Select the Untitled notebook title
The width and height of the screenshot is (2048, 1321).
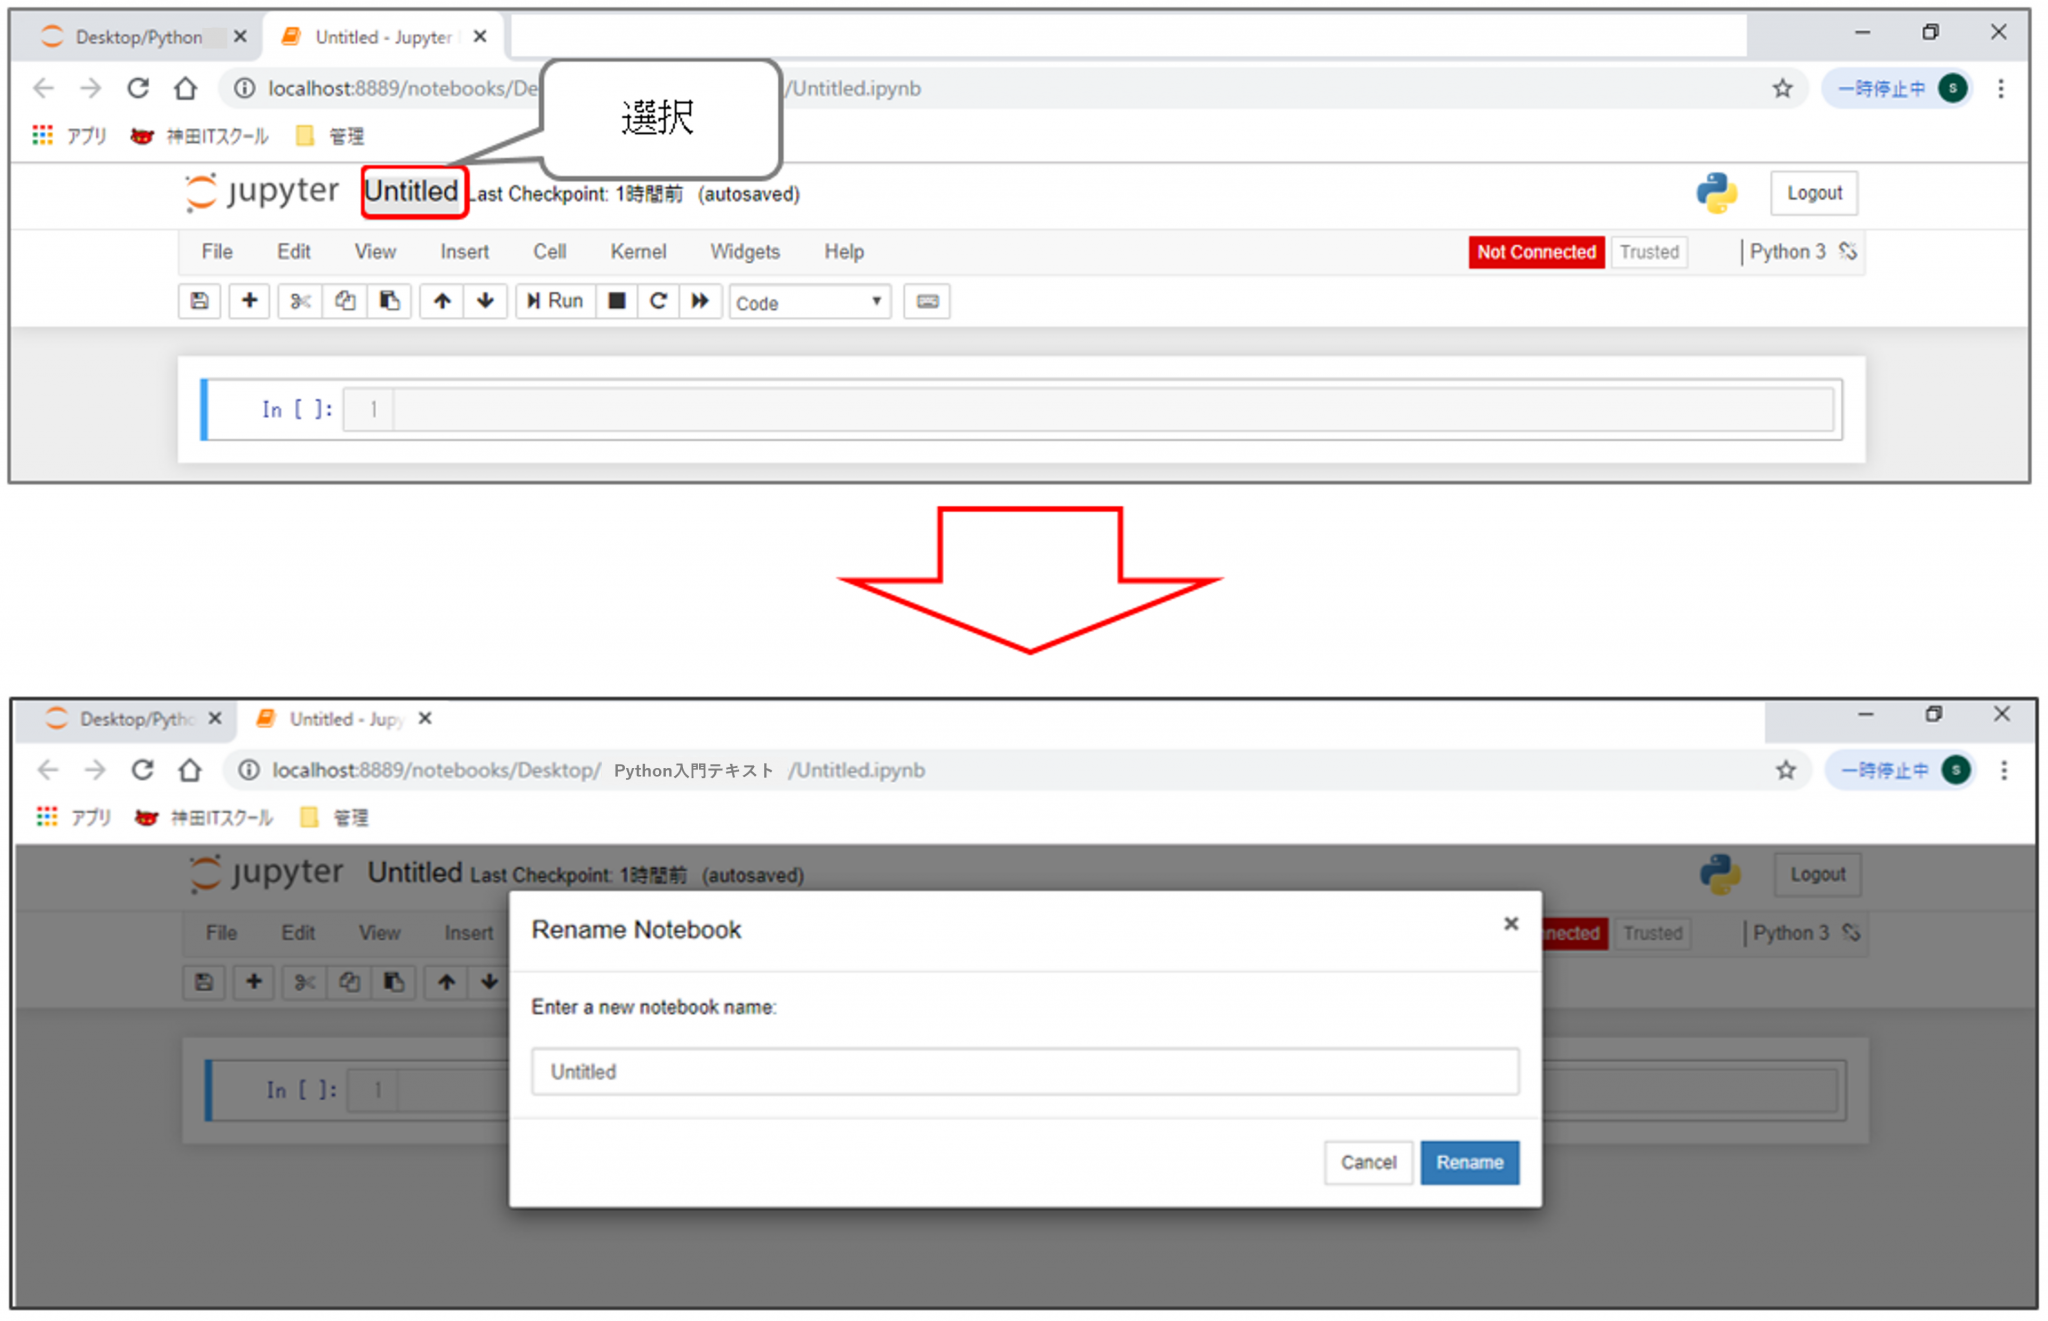412,192
